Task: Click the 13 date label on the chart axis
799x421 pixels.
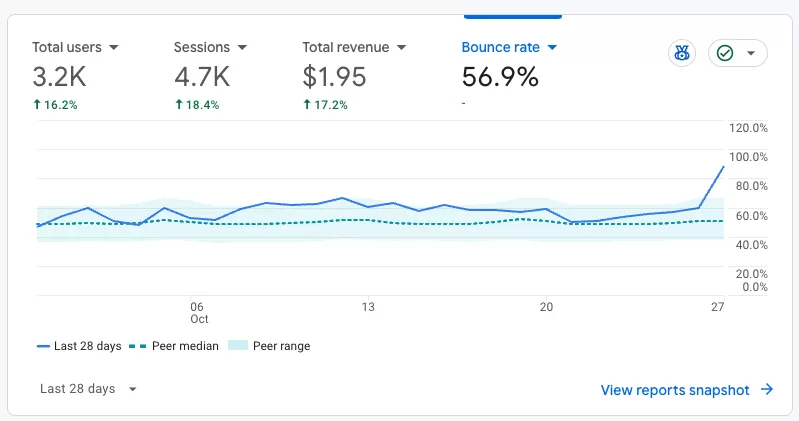Action: pyautogui.click(x=368, y=307)
